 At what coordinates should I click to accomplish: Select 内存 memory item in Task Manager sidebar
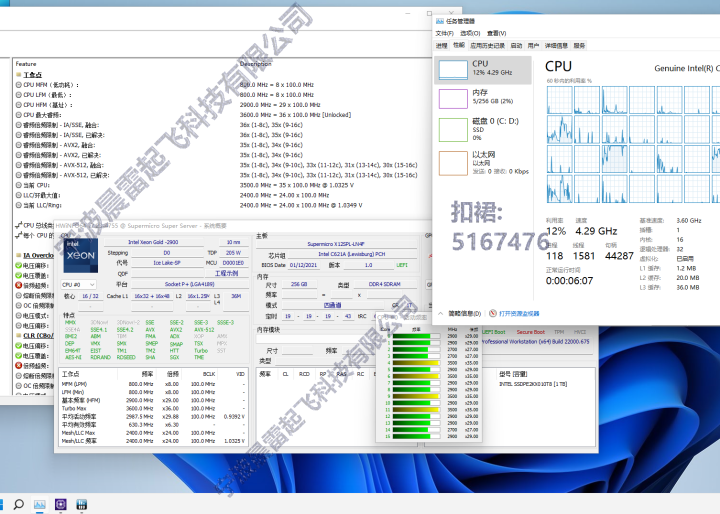click(x=483, y=98)
